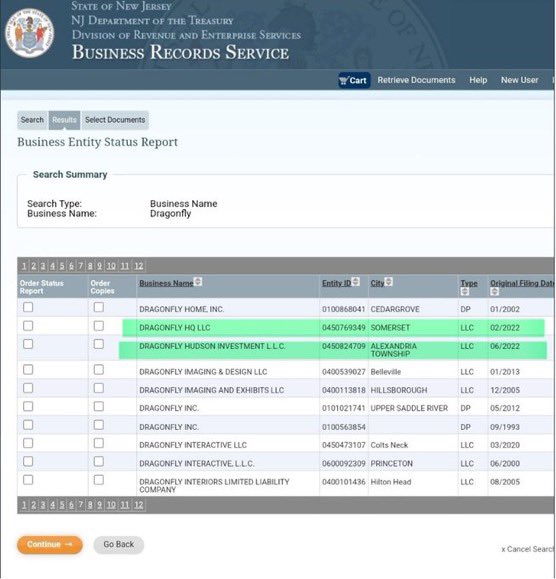Viewport: 556px width, 579px height.
Task: Select entity ID 0100868041
Action: (x=344, y=309)
